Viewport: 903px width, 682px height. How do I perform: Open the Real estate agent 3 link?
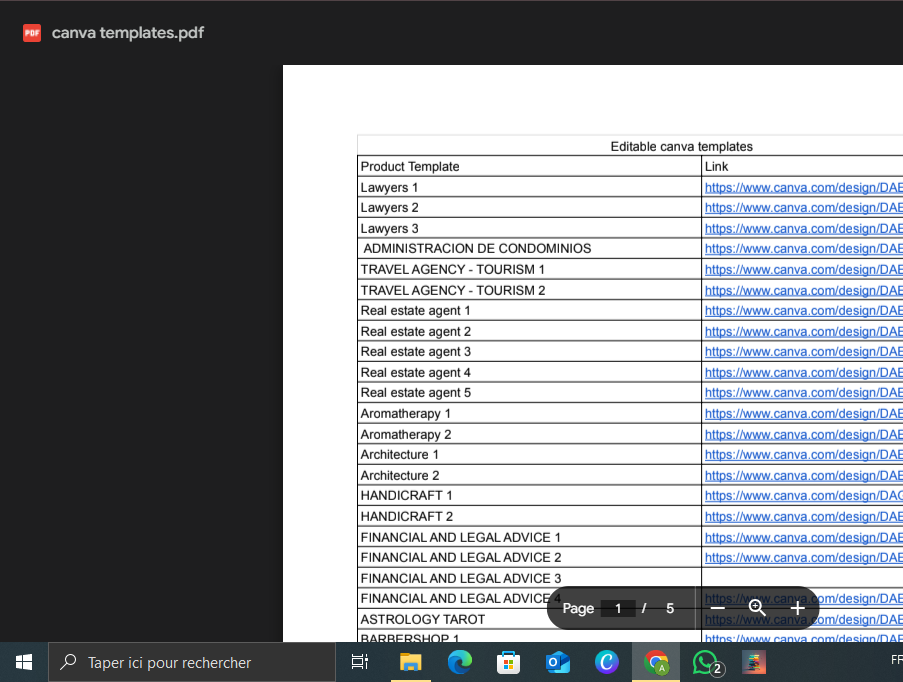[x=804, y=352]
